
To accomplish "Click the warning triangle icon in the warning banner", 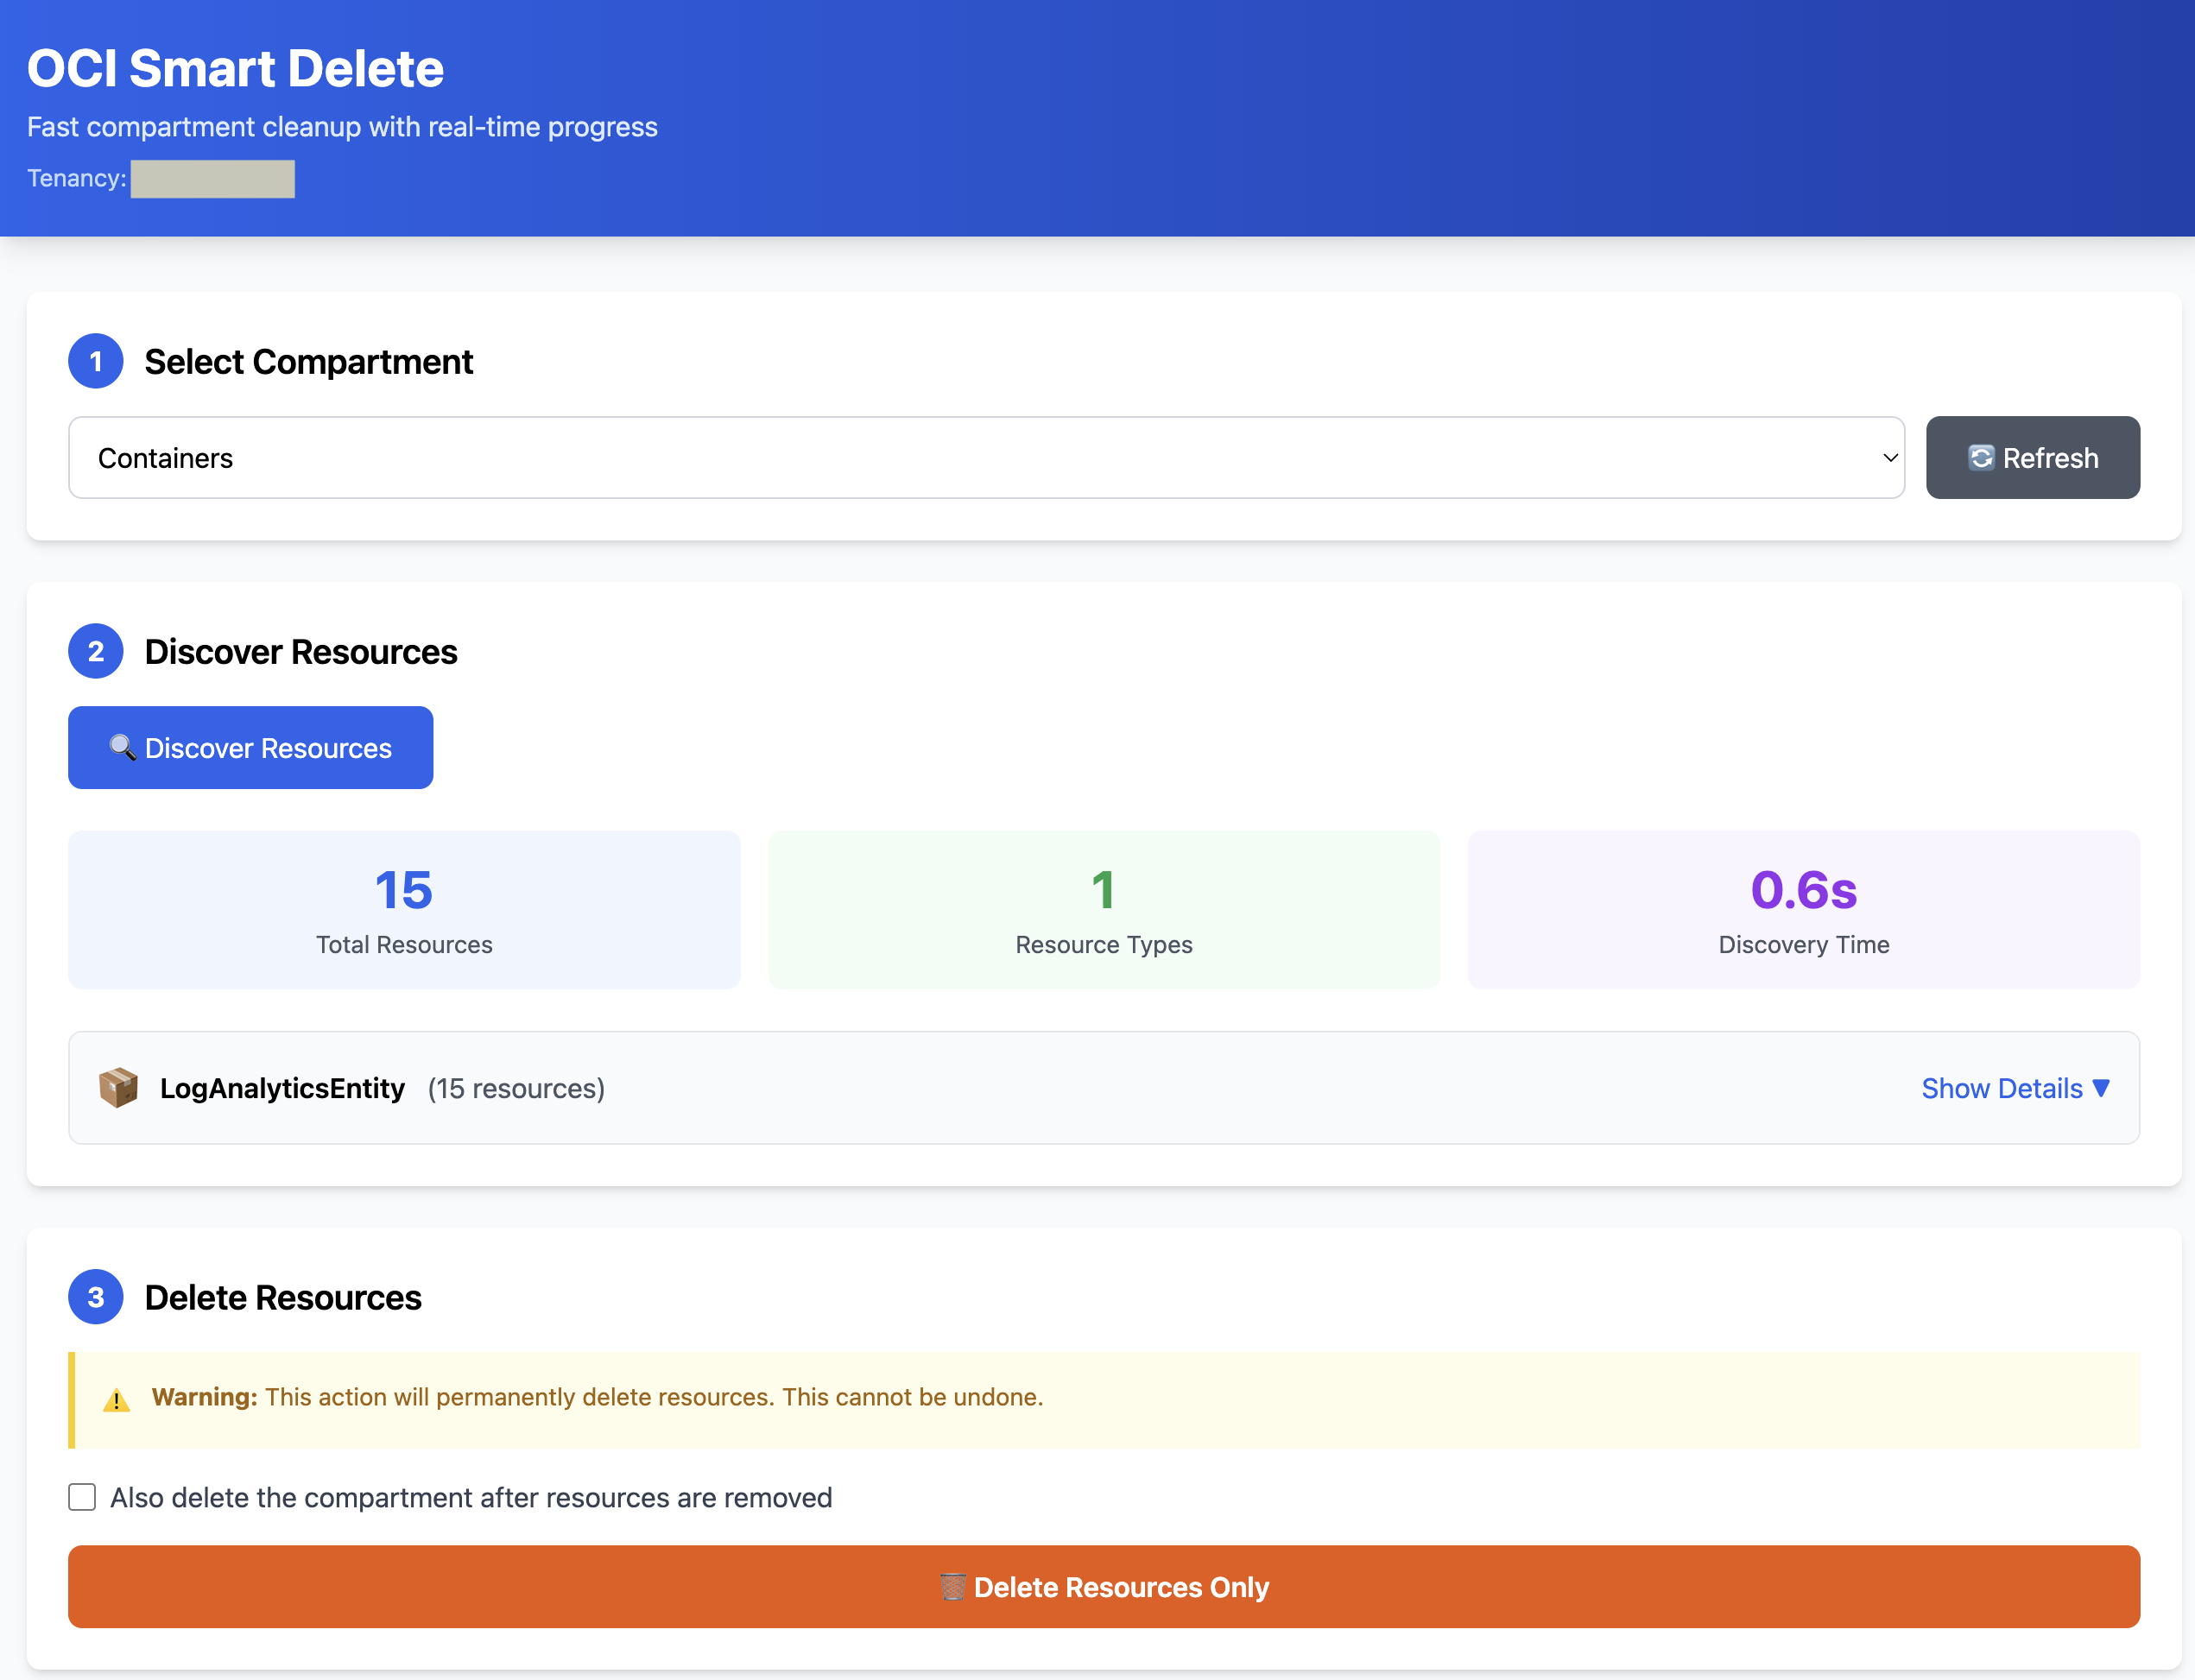I will tap(117, 1398).
